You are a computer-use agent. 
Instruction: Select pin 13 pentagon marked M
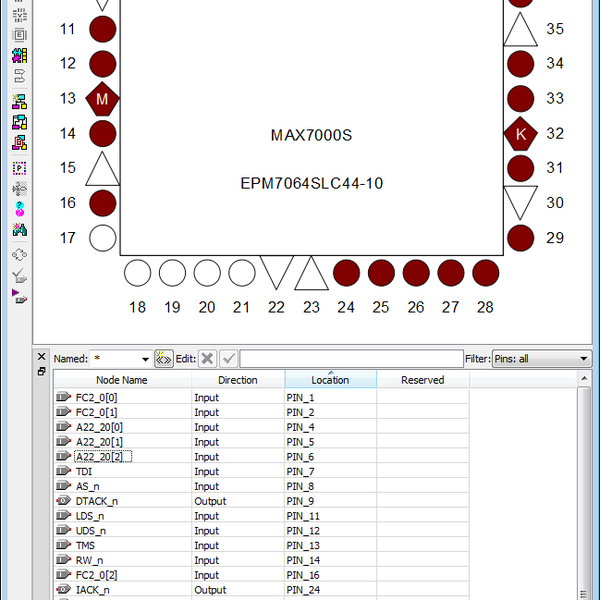pyautogui.click(x=102, y=99)
